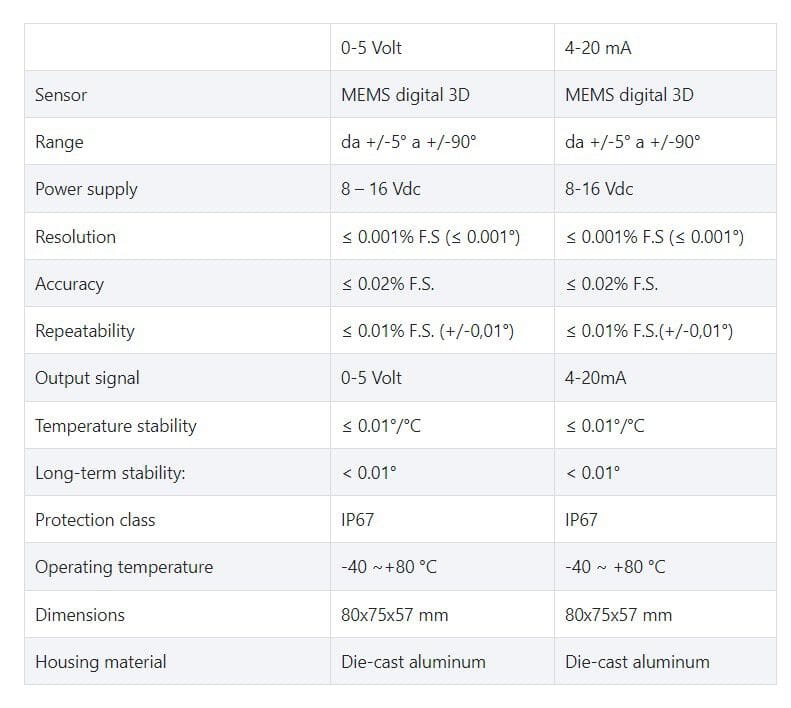Select the "Operating temperature" row label
This screenshot has height=708, width=791.
click(x=124, y=567)
